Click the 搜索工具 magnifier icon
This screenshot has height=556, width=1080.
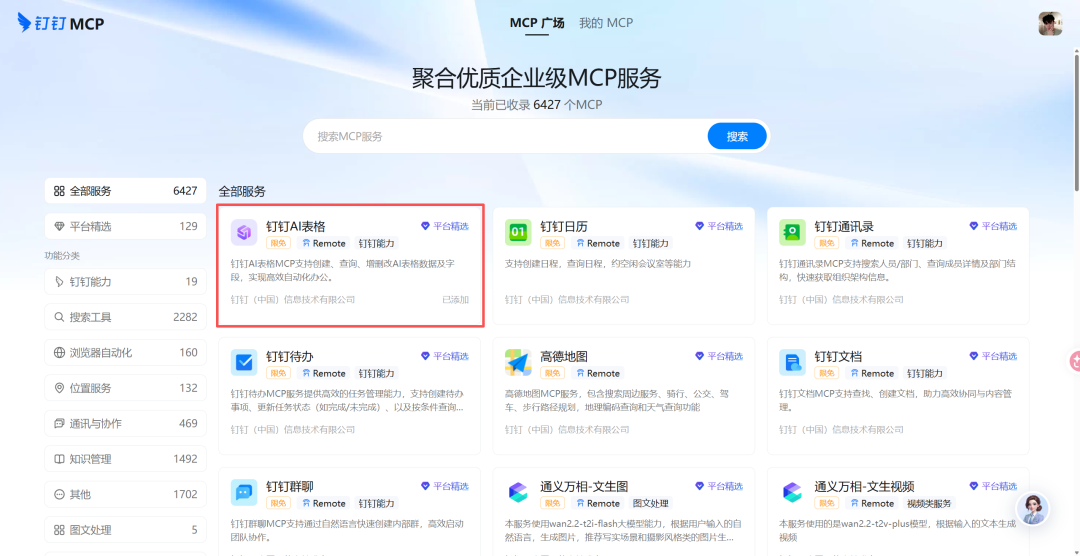pos(59,317)
